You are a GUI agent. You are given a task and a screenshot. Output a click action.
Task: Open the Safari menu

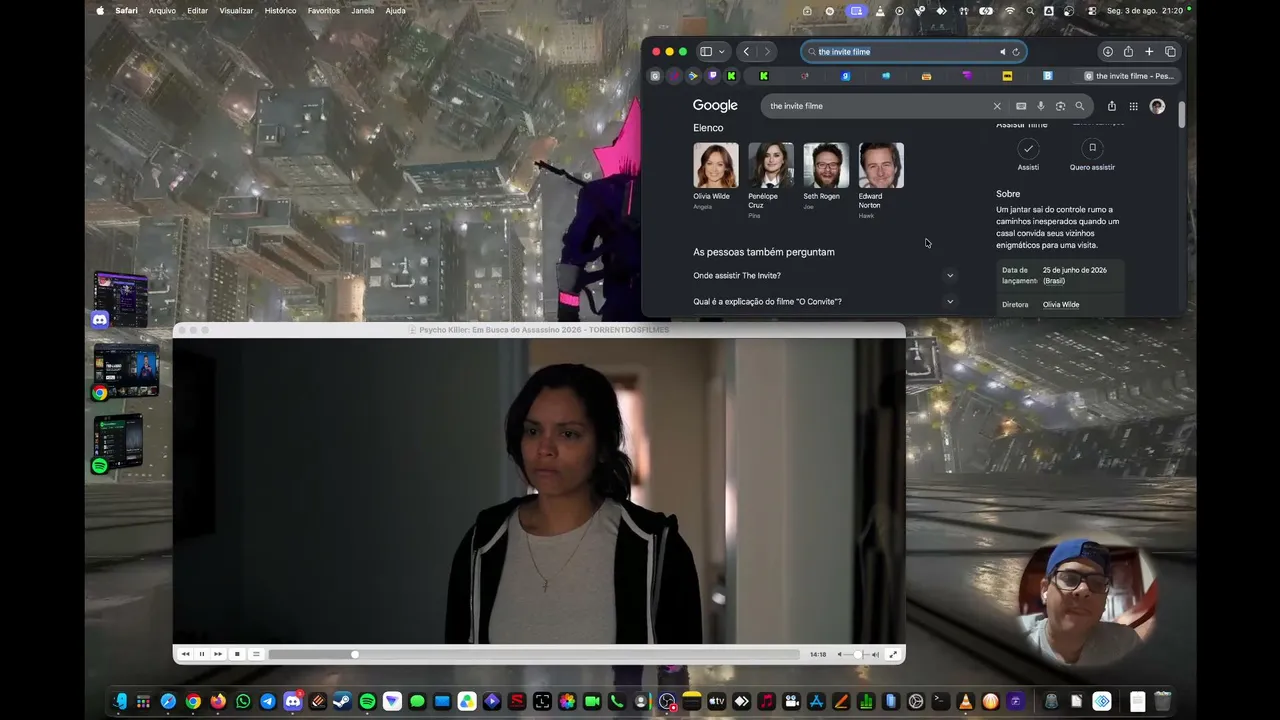point(126,11)
